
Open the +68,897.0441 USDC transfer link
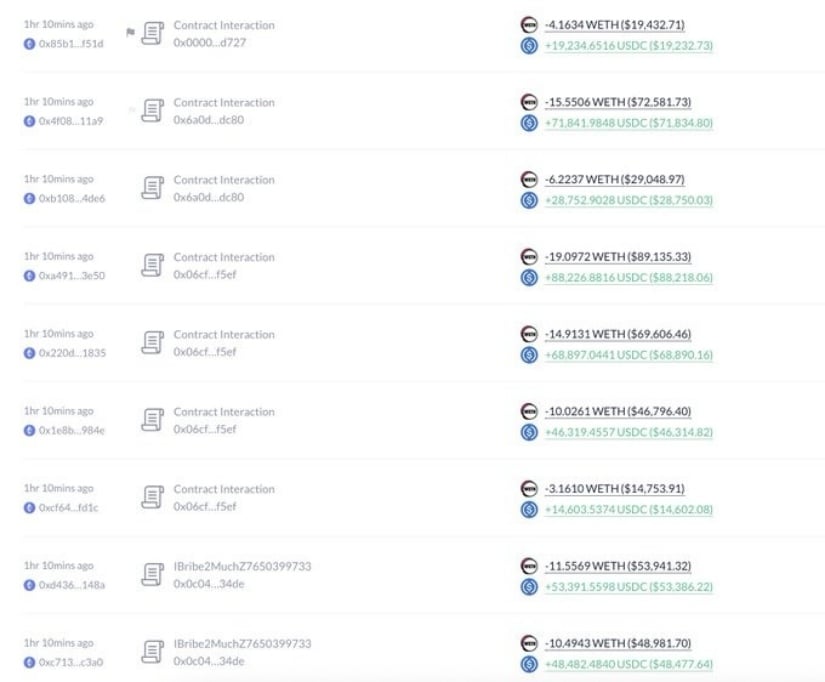click(x=629, y=355)
